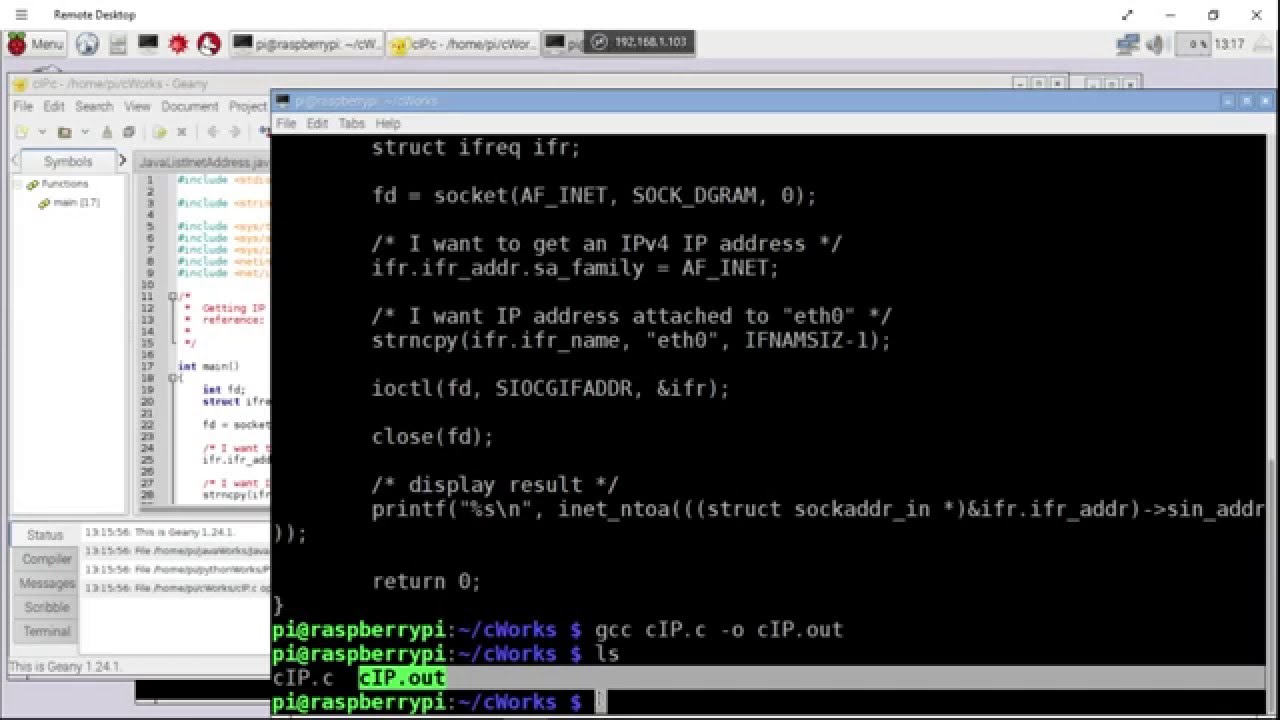Launch terminal from the panel launcher
The height and width of the screenshot is (720, 1280).
coord(148,43)
